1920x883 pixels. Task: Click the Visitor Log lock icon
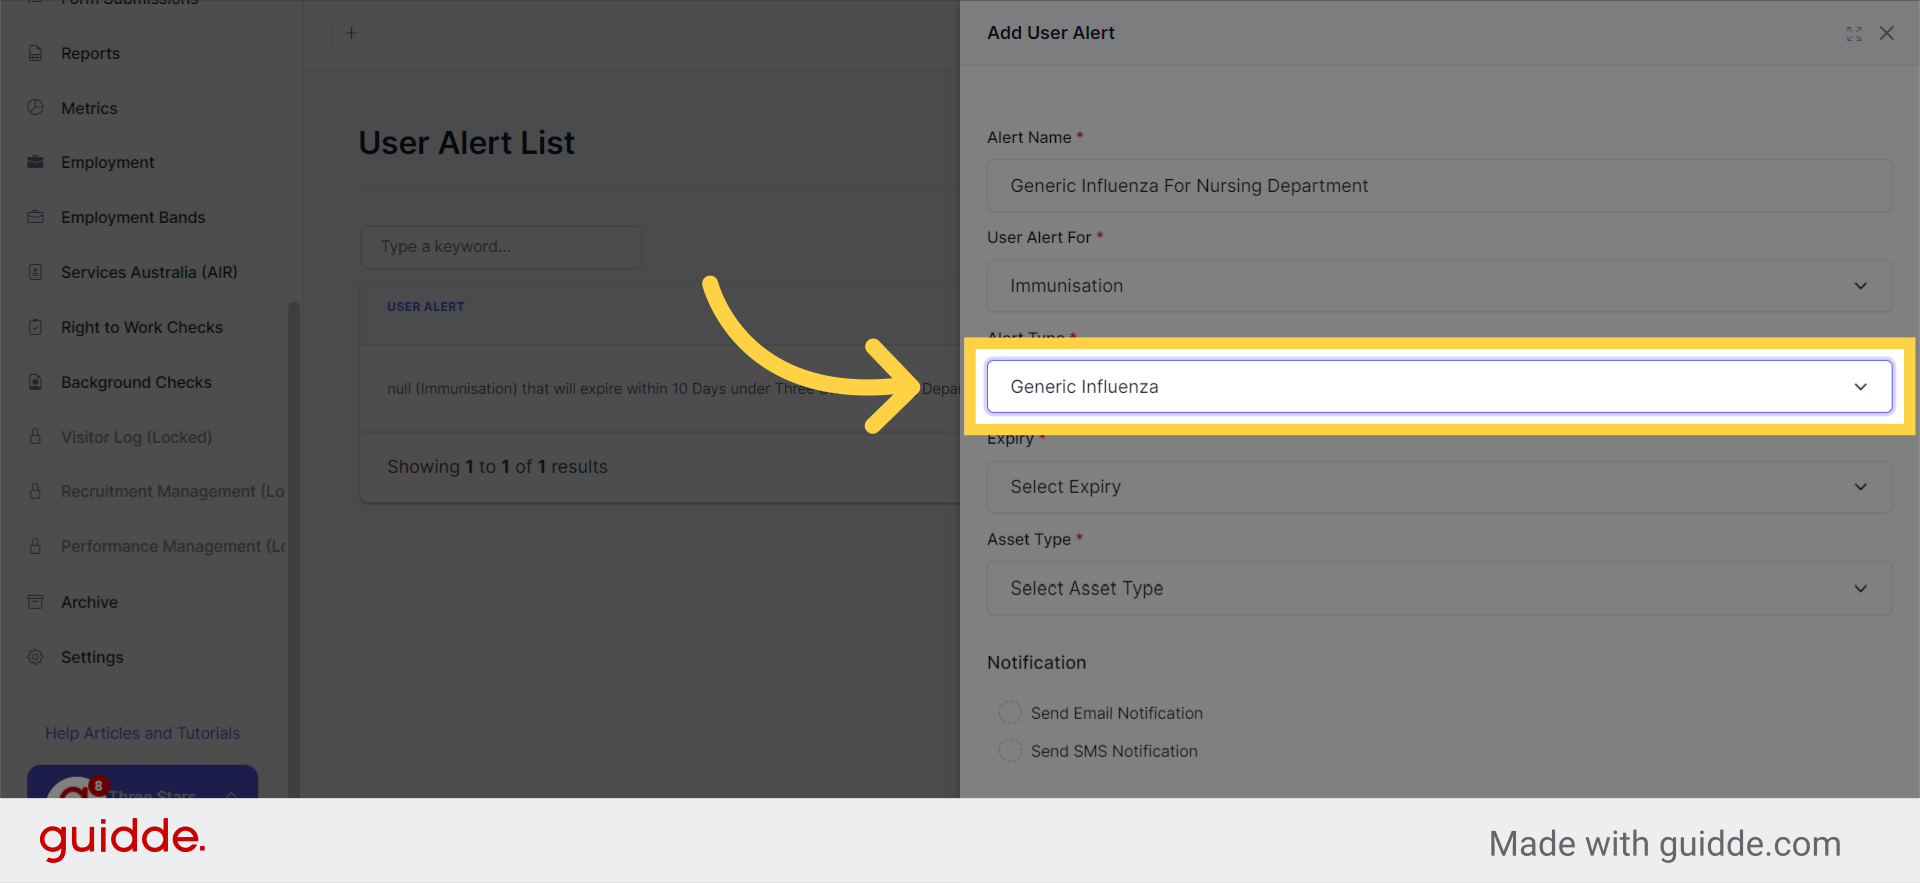coord(35,437)
